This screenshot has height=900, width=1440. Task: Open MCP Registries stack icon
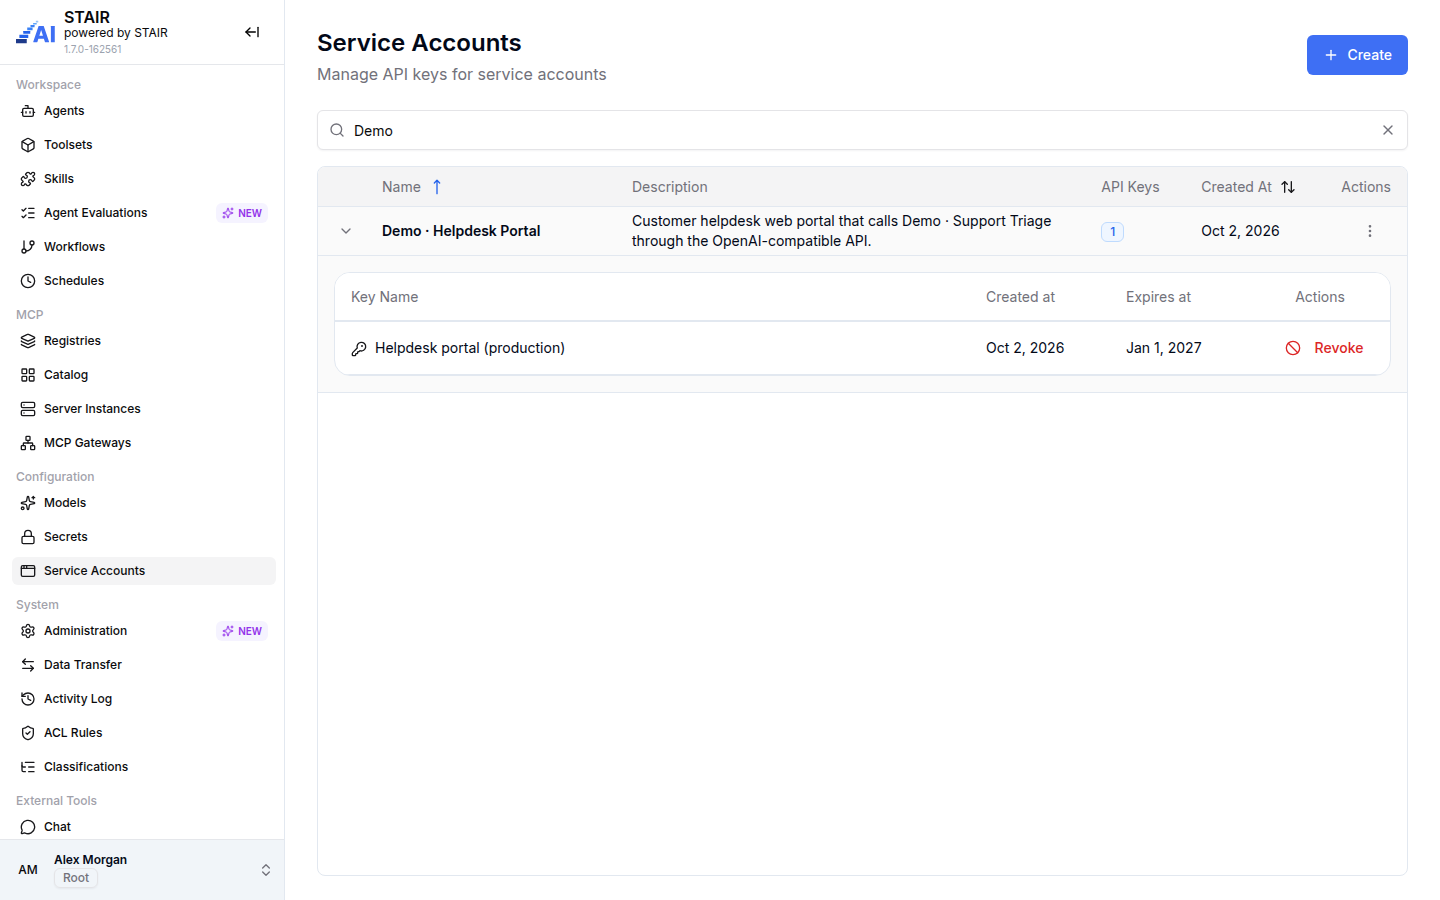click(x=28, y=341)
